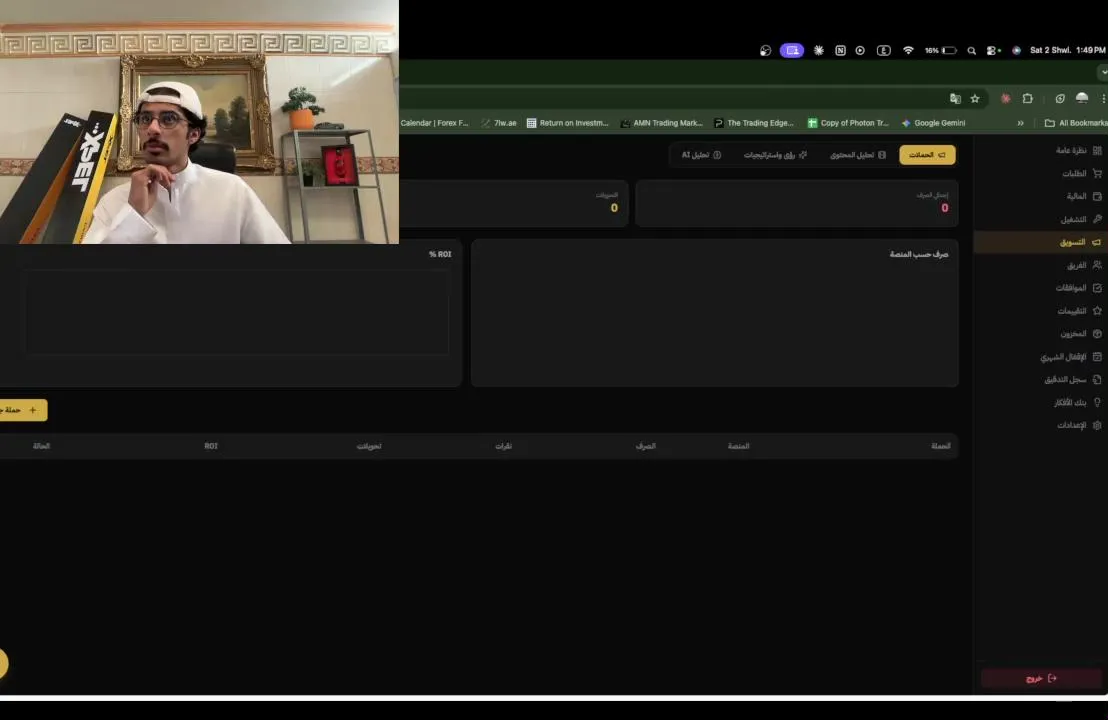This screenshot has width=1108, height=720.
Task: Switch to the الحملات campaigns tab
Action: 927,155
